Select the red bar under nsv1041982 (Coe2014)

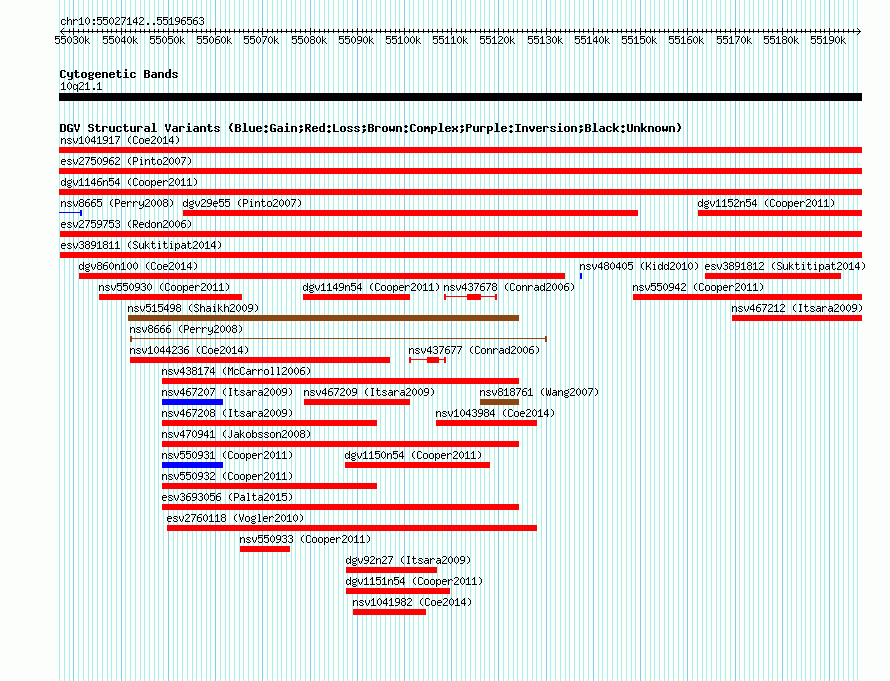tap(389, 612)
